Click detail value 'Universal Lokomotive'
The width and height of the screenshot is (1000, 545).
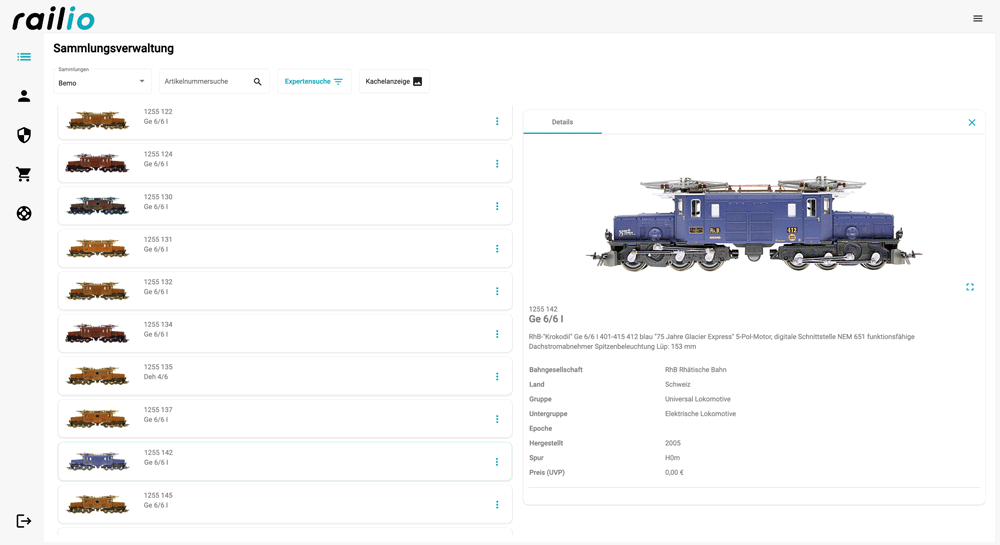pos(698,399)
